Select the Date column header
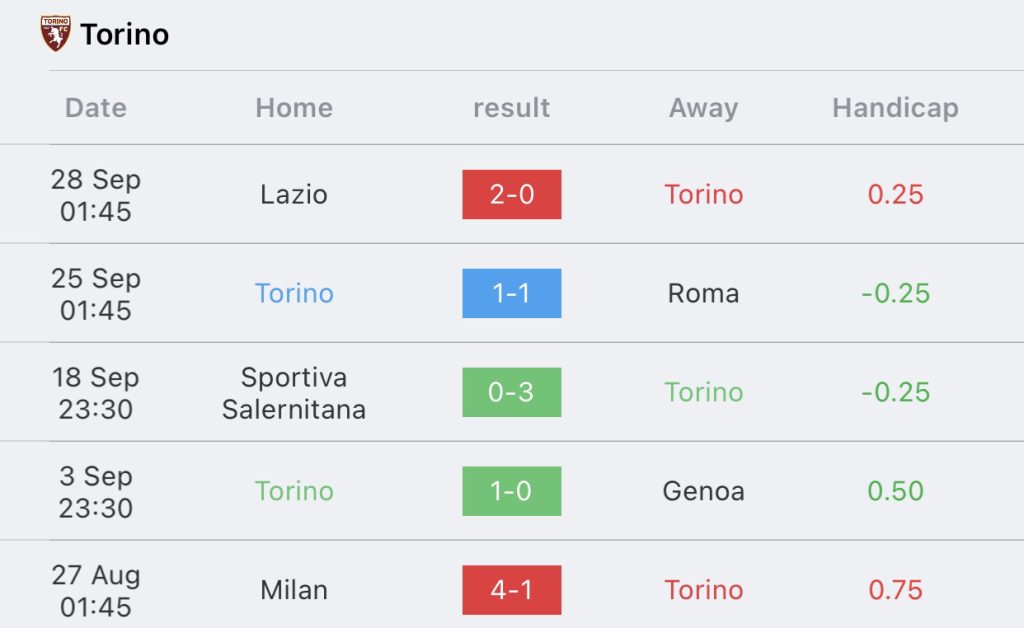Screen dimensions: 1024x628 pos(96,108)
